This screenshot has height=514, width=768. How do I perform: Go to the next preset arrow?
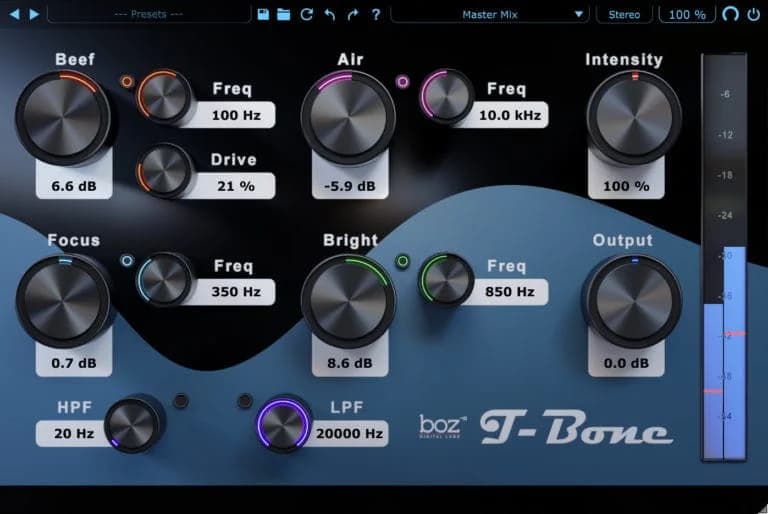tap(34, 14)
